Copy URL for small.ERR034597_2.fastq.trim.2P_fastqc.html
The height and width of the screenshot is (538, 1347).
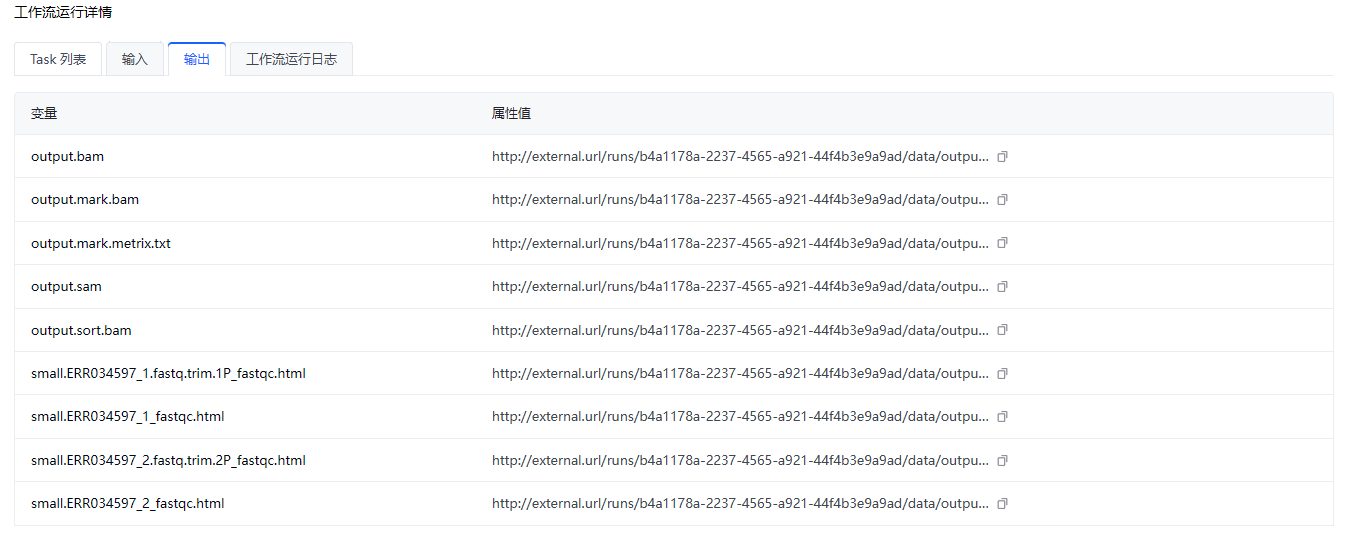1003,461
